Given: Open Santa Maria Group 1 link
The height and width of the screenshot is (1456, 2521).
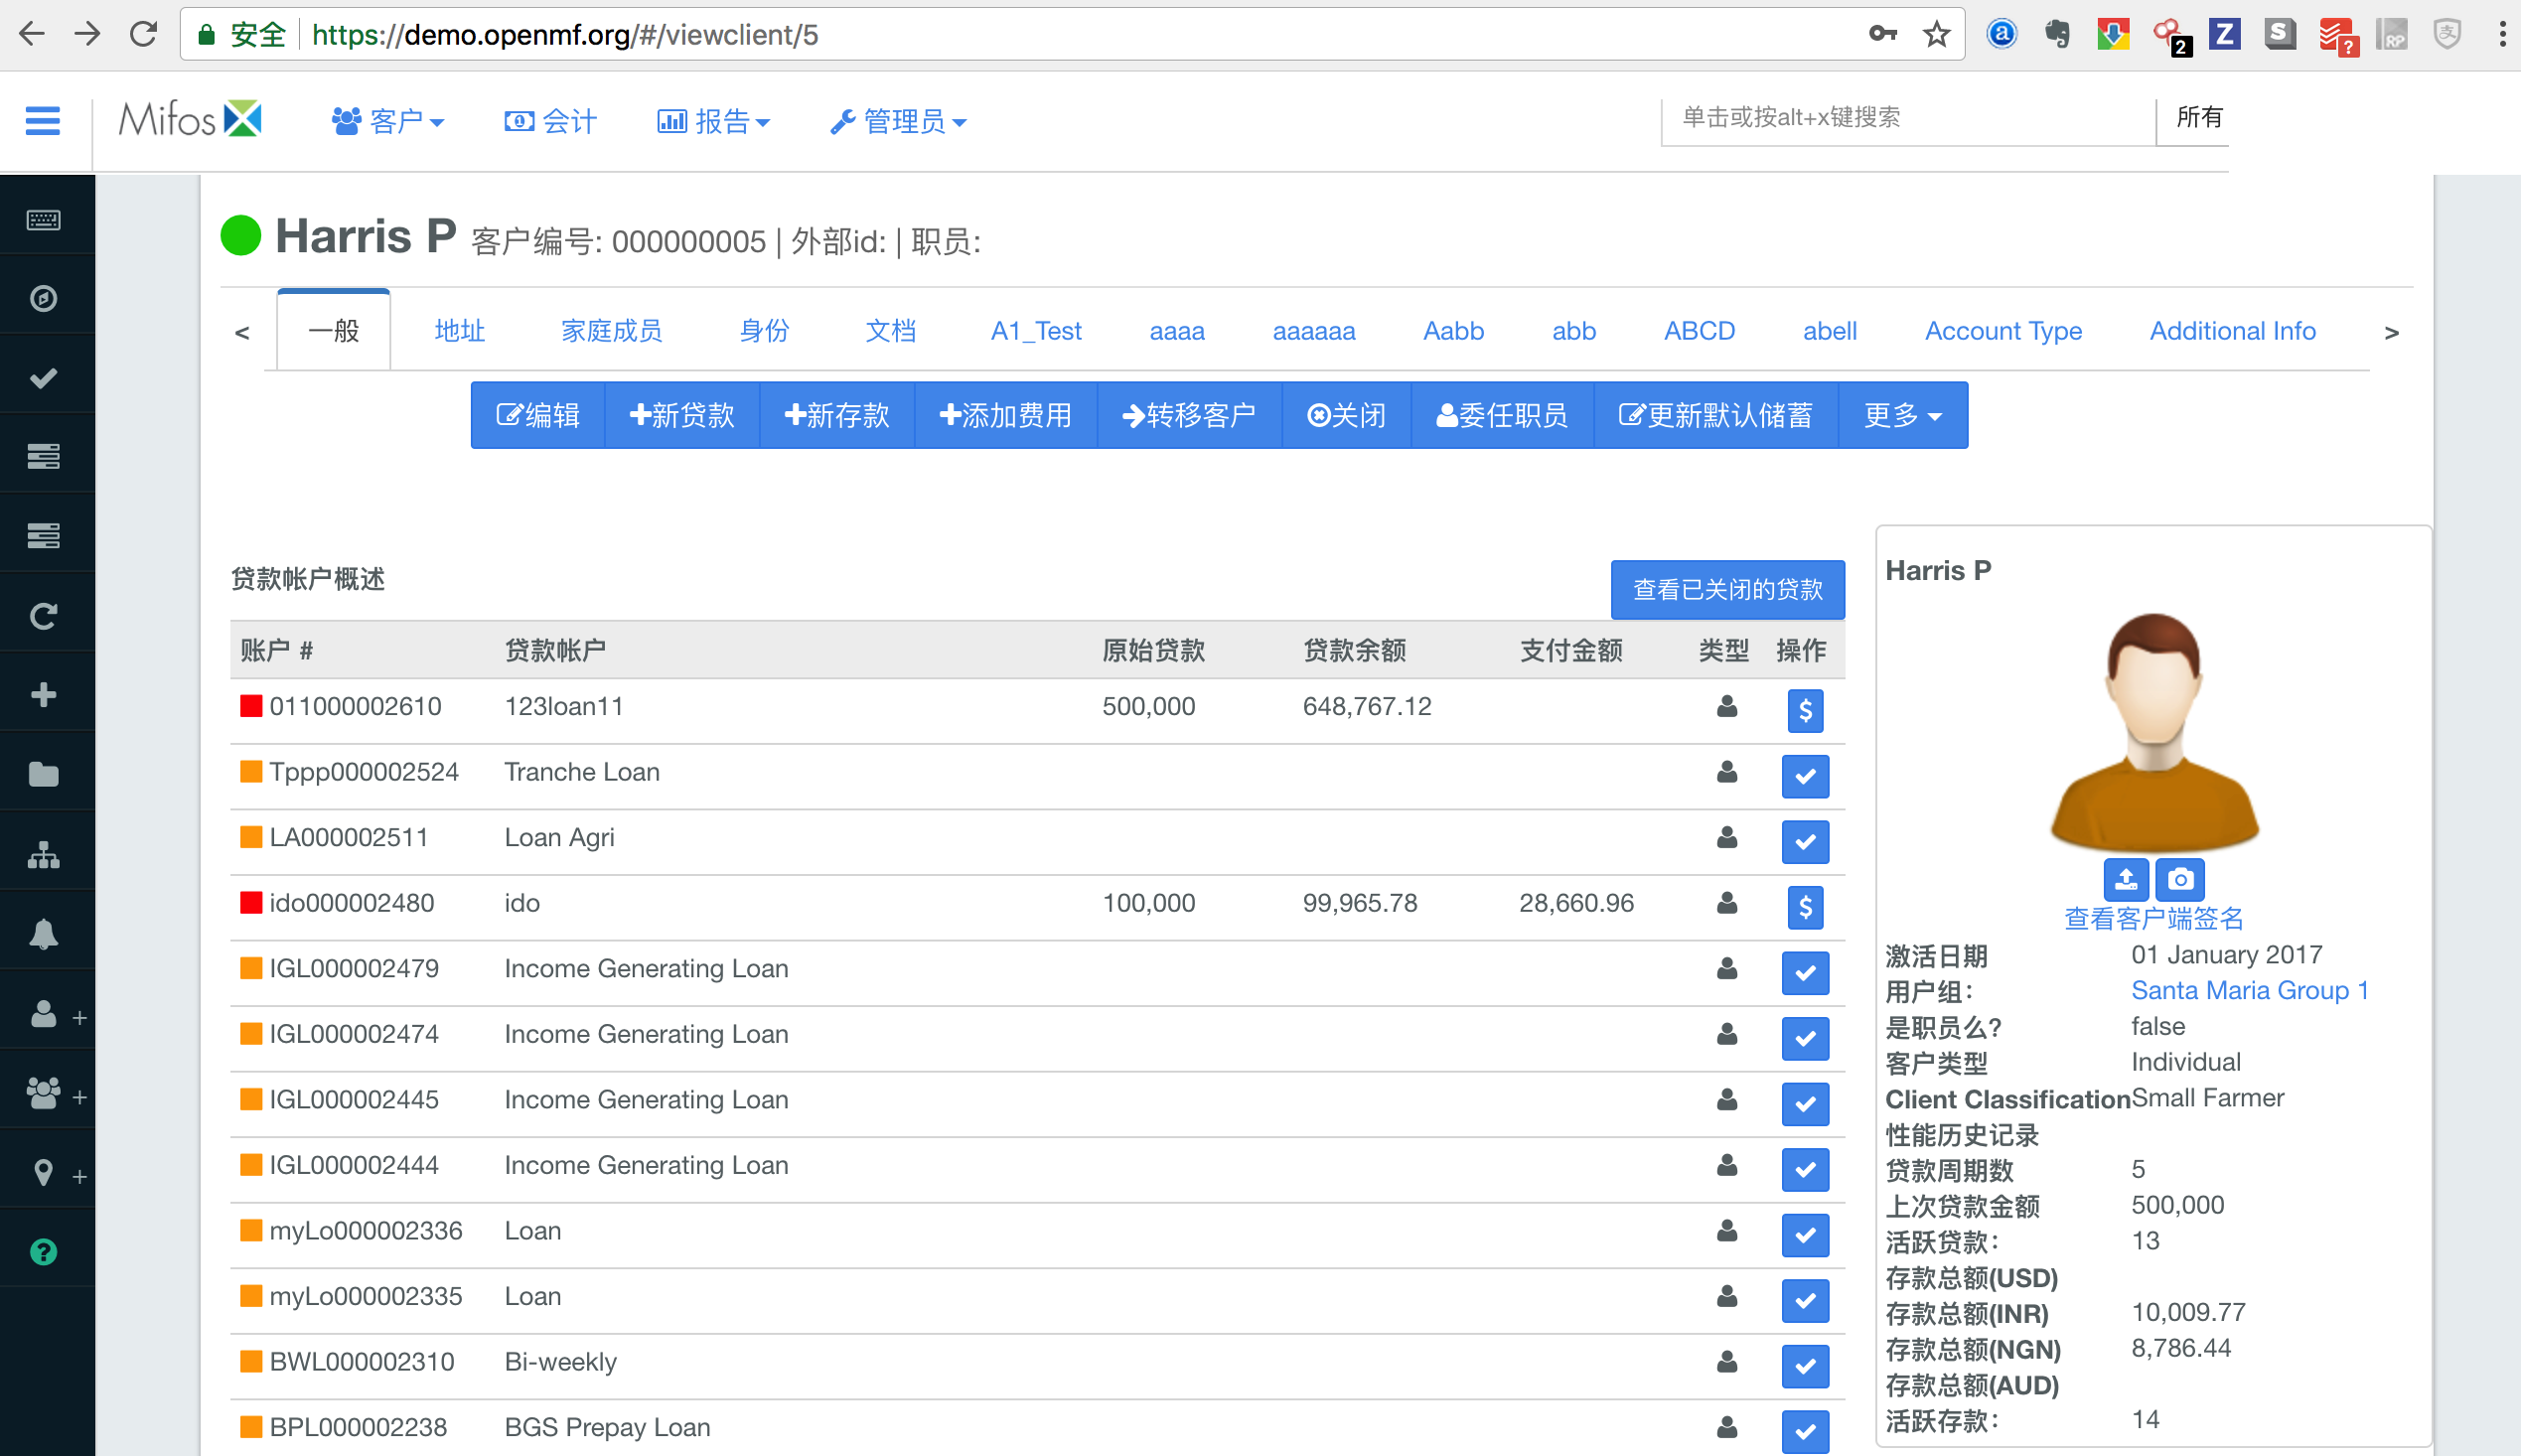Looking at the screenshot, I should (2250, 990).
